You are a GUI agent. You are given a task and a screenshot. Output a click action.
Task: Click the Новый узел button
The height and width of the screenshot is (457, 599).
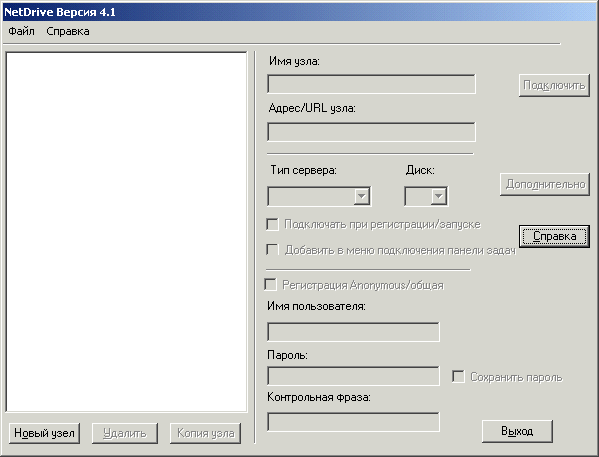44,433
